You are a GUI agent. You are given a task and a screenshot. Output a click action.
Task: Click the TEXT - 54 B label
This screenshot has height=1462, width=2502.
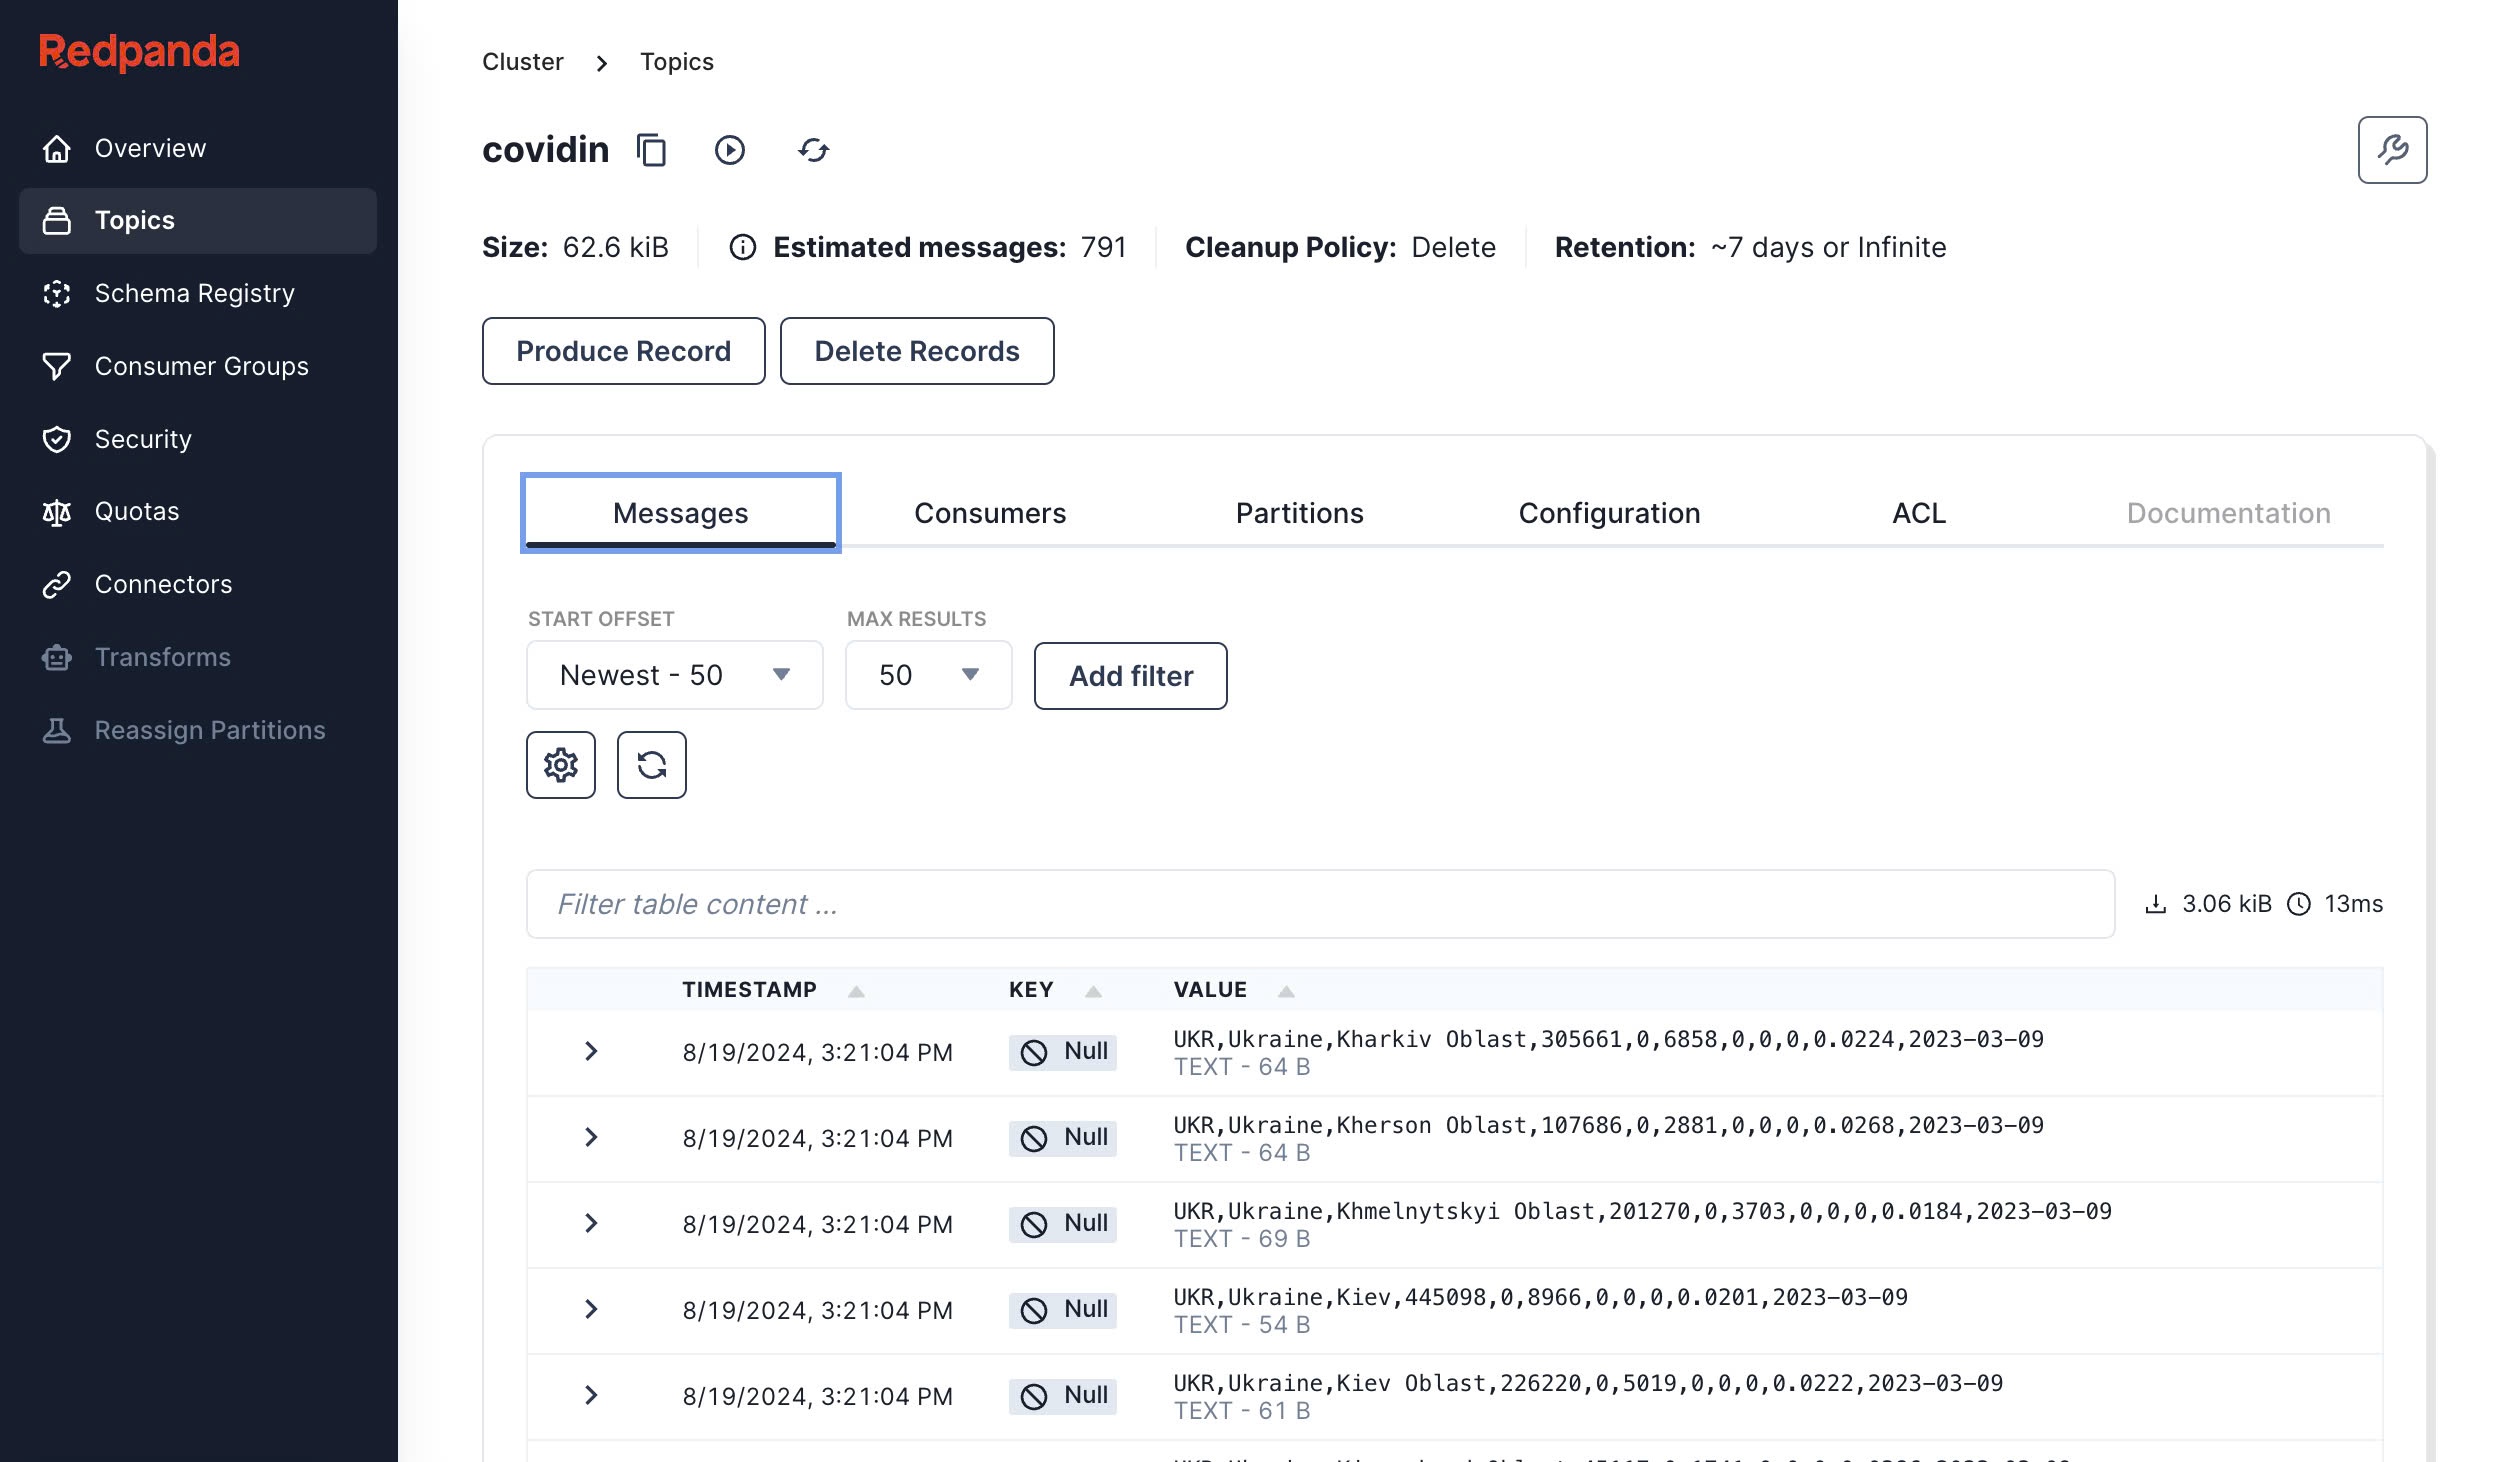(x=1241, y=1325)
